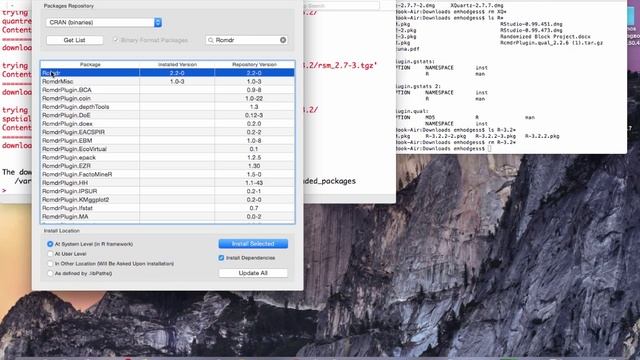Click repository version 1.1-43 cell
Viewport: 640px width, 360px height.
click(254, 182)
